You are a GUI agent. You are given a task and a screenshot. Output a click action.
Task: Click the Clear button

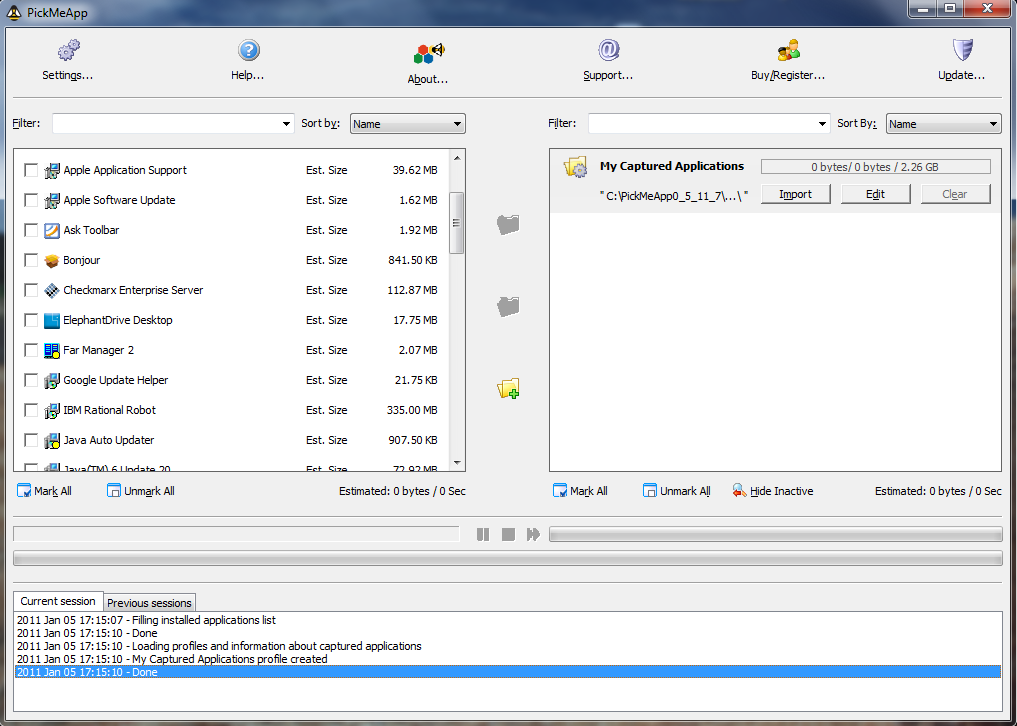point(955,194)
